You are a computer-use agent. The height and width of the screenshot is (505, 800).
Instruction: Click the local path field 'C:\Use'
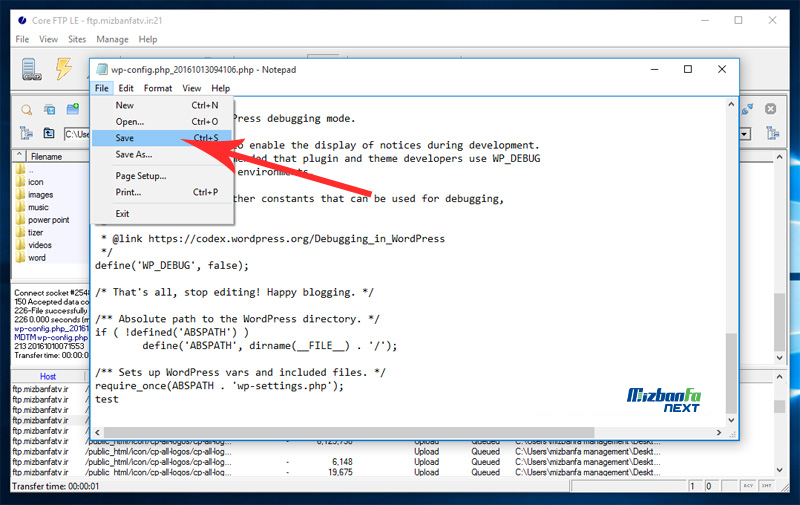tap(77, 134)
